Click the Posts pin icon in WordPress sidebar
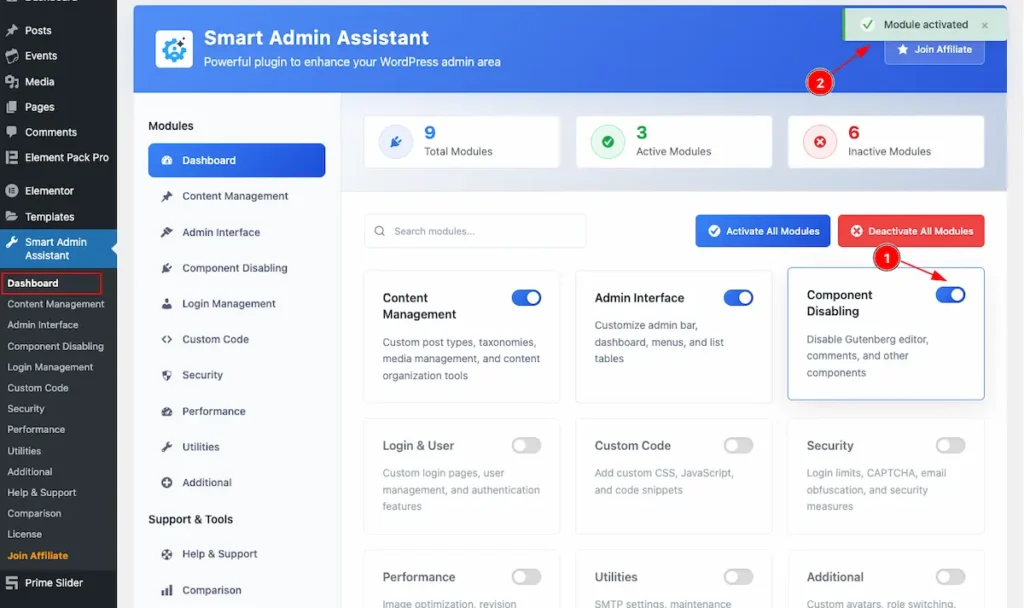This screenshot has height=608, width=1024. pyautogui.click(x=12, y=30)
